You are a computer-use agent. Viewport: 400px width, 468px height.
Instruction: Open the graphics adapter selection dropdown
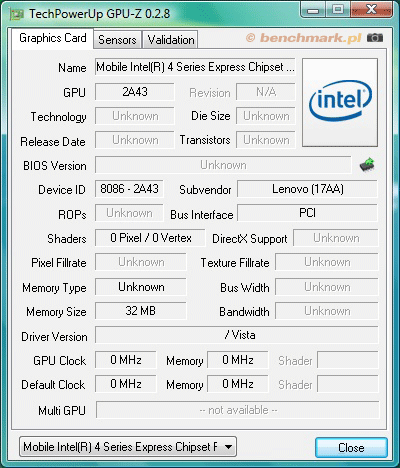[128, 447]
